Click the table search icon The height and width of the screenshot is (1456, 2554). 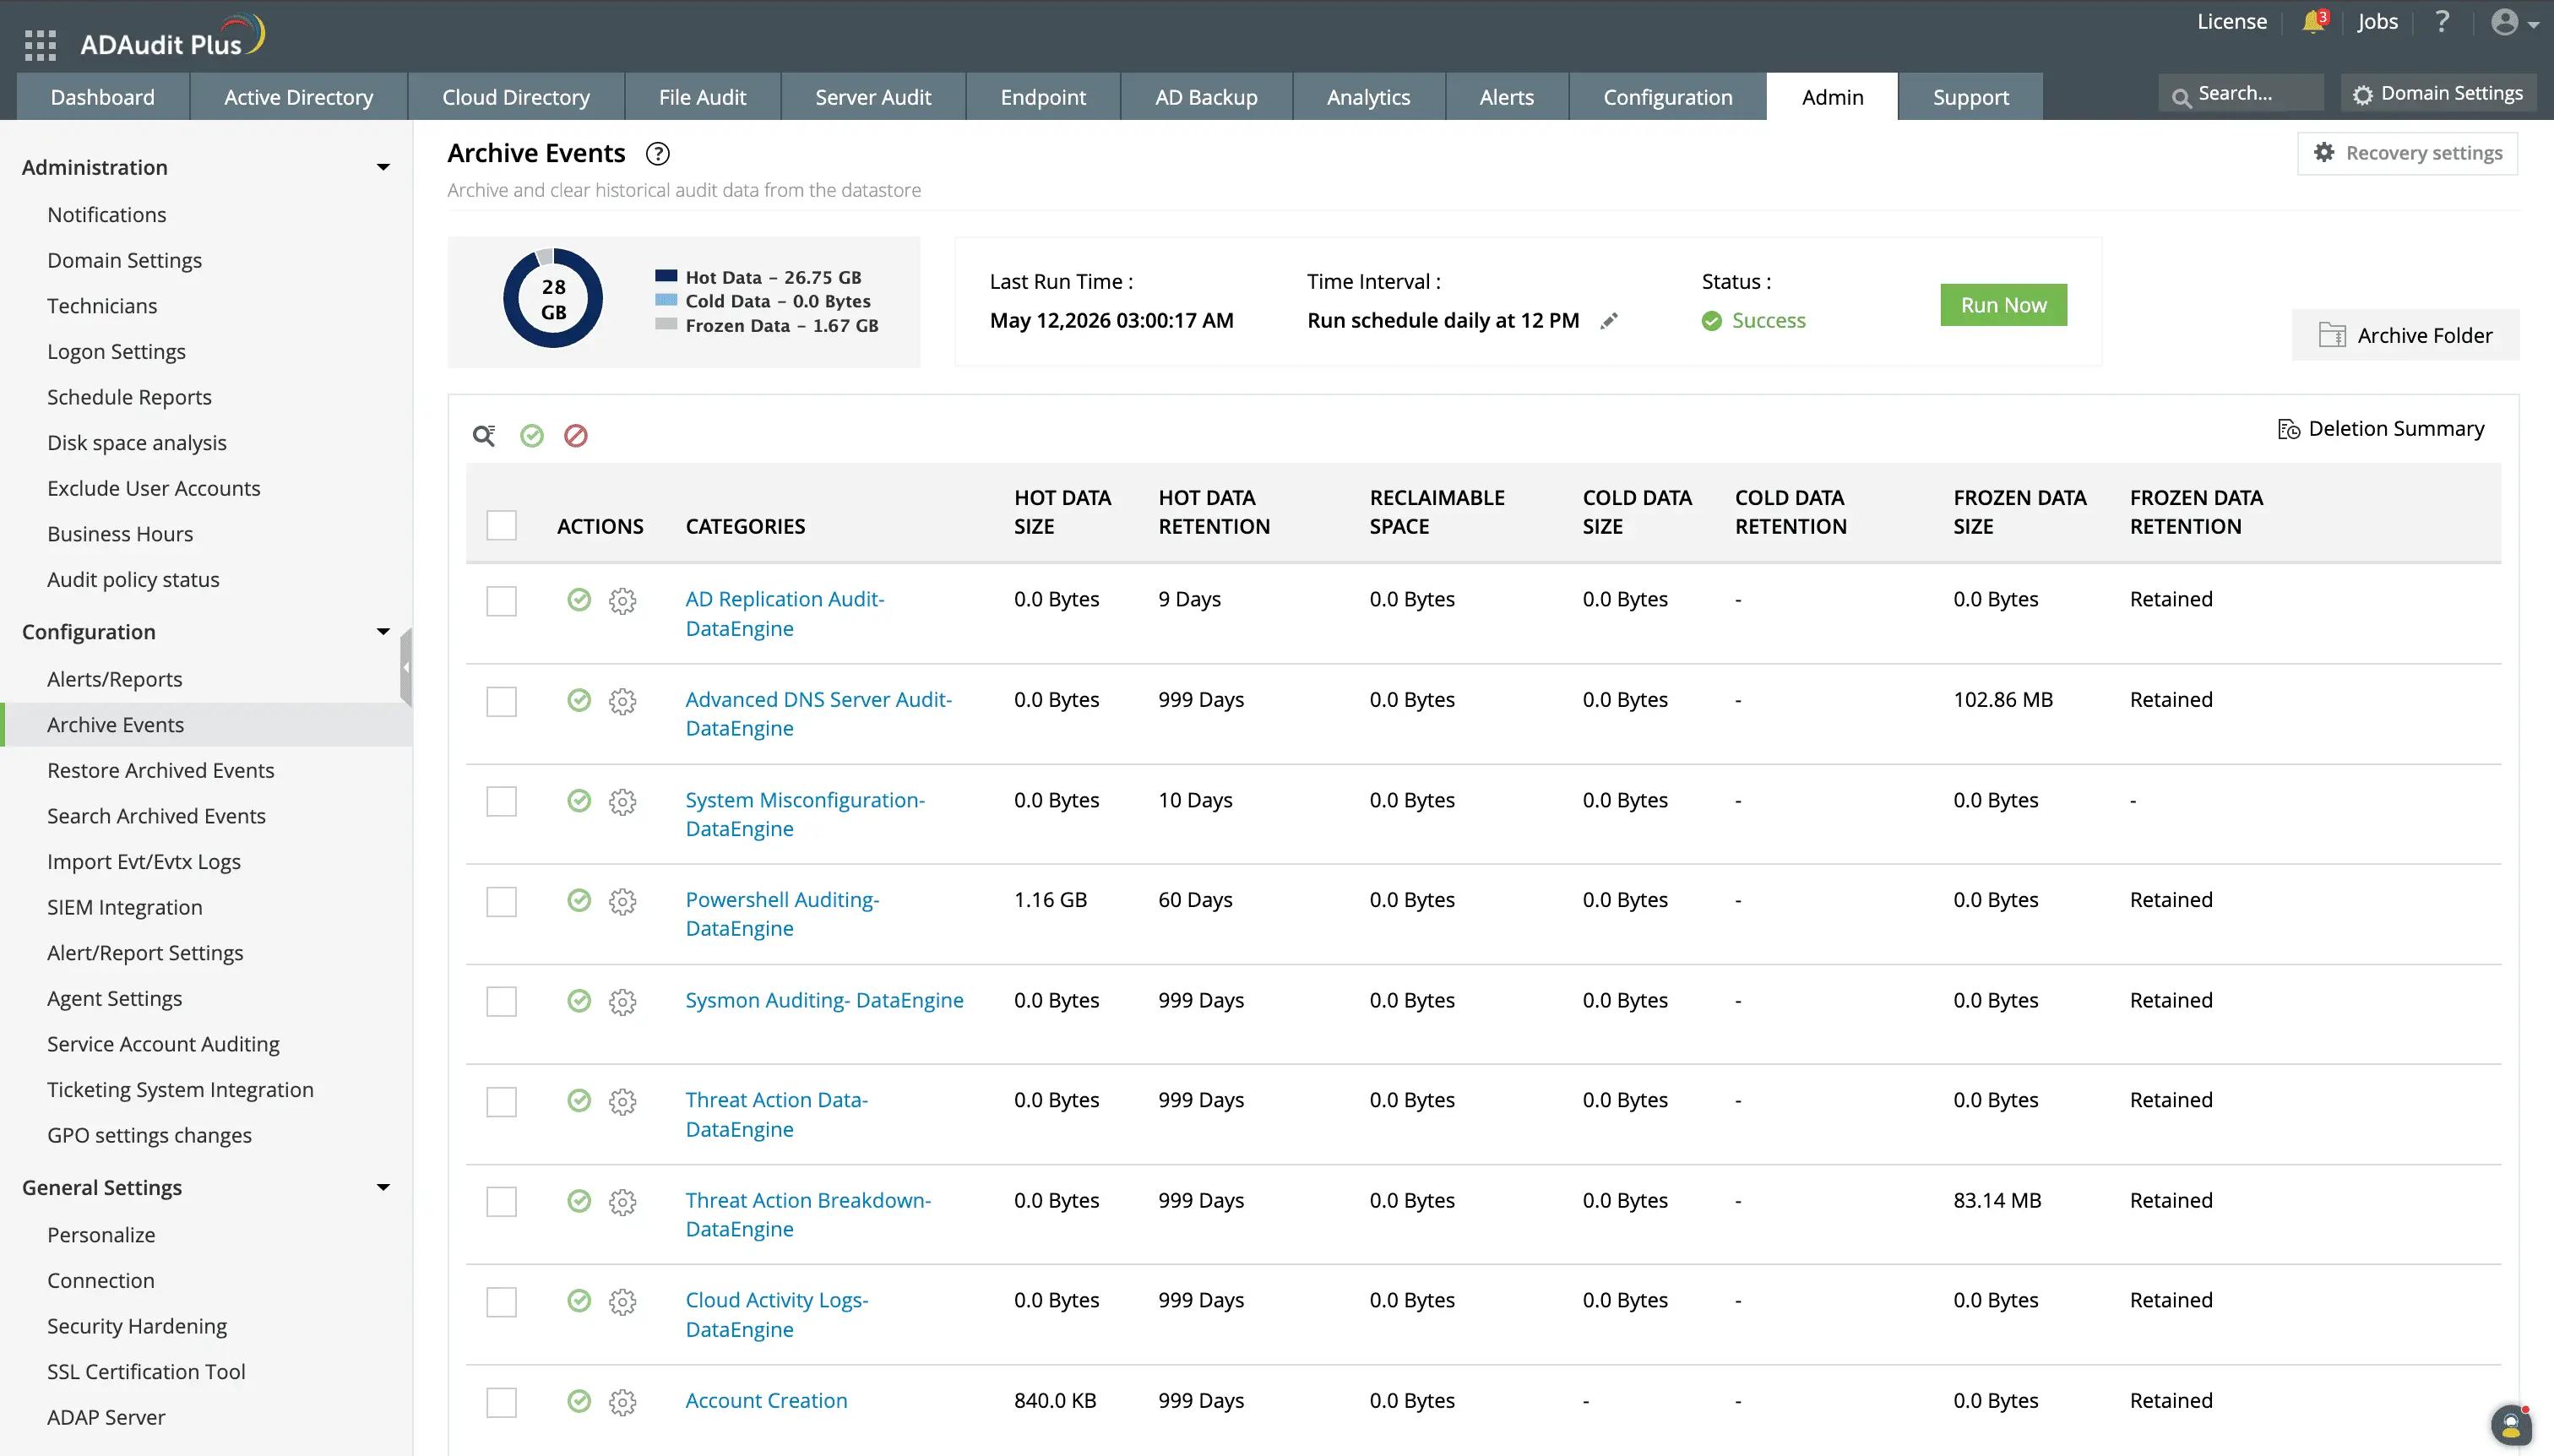tap(484, 435)
